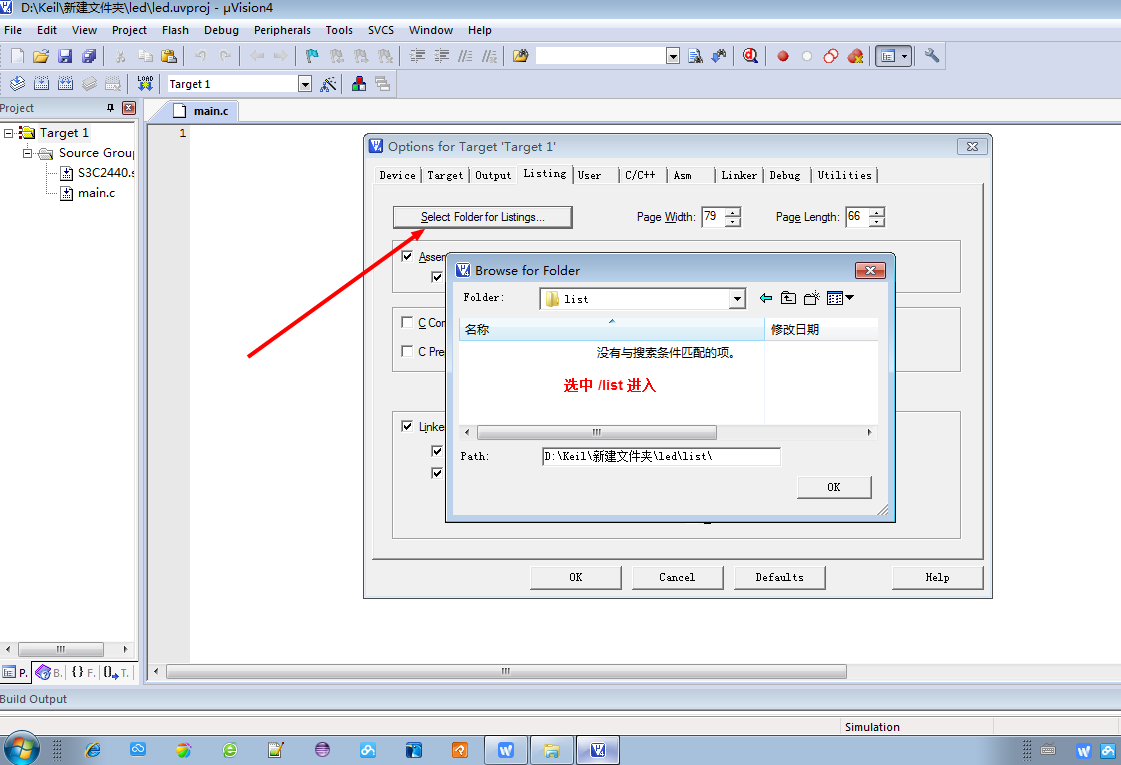Click the Translate file icon
The width and height of the screenshot is (1121, 765).
(x=18, y=84)
